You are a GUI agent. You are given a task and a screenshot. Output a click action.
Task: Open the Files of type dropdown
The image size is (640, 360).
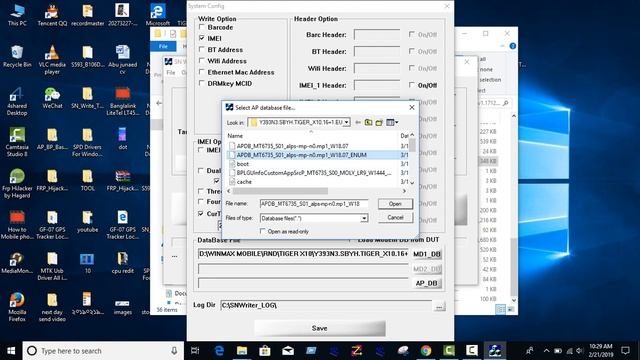pos(363,218)
